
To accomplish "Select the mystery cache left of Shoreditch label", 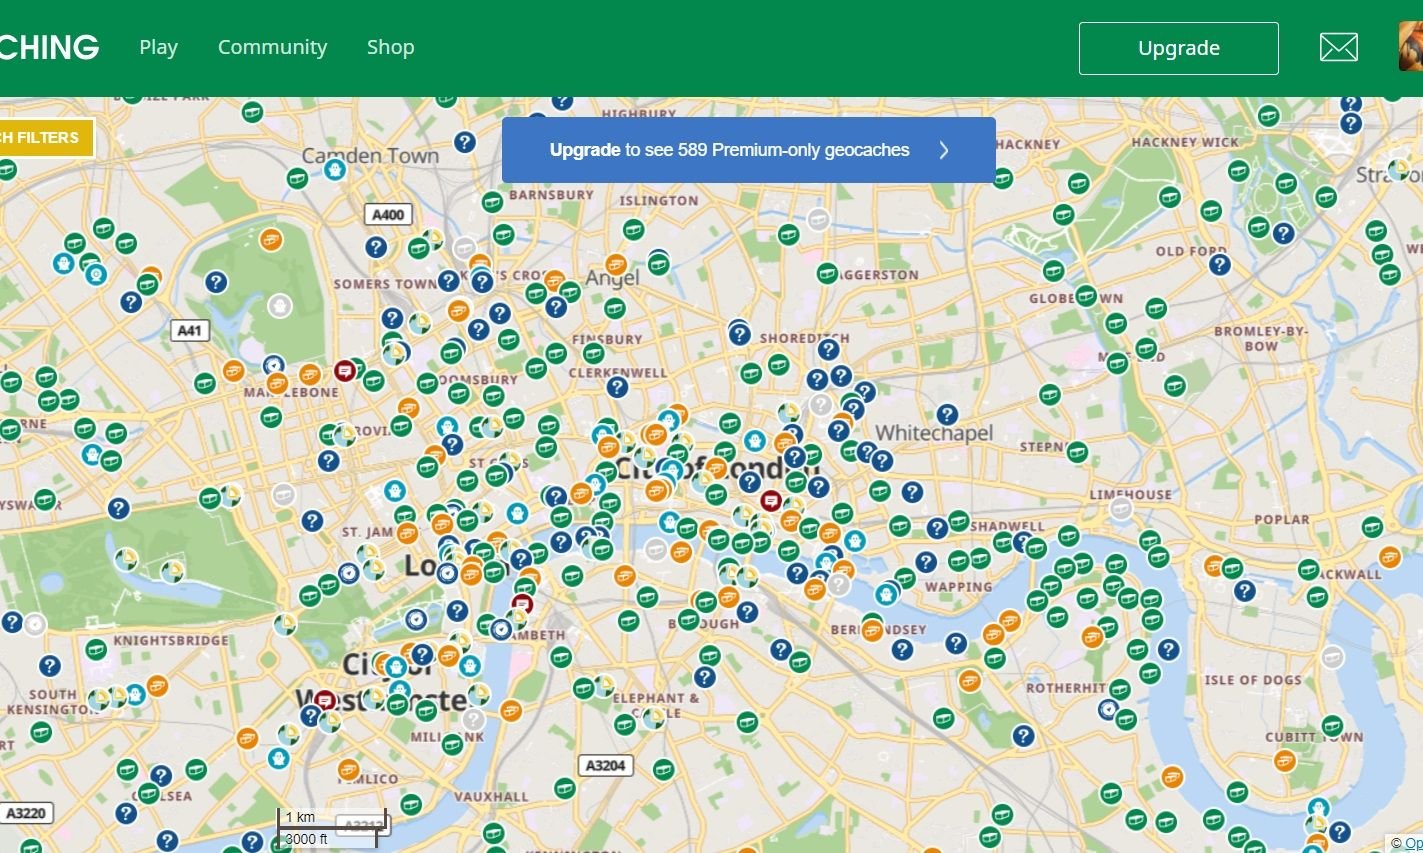I will coord(739,334).
